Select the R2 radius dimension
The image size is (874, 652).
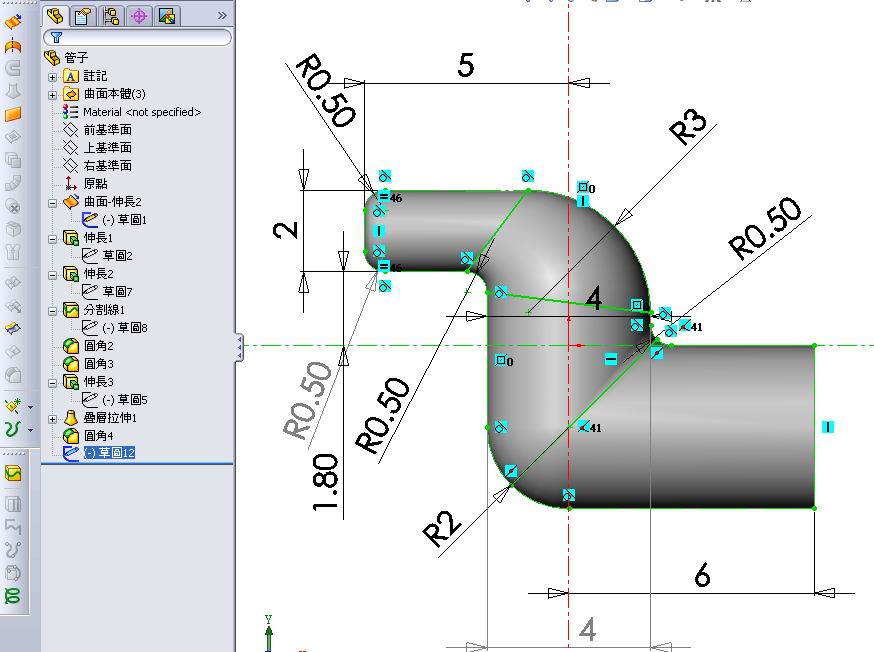tap(442, 529)
